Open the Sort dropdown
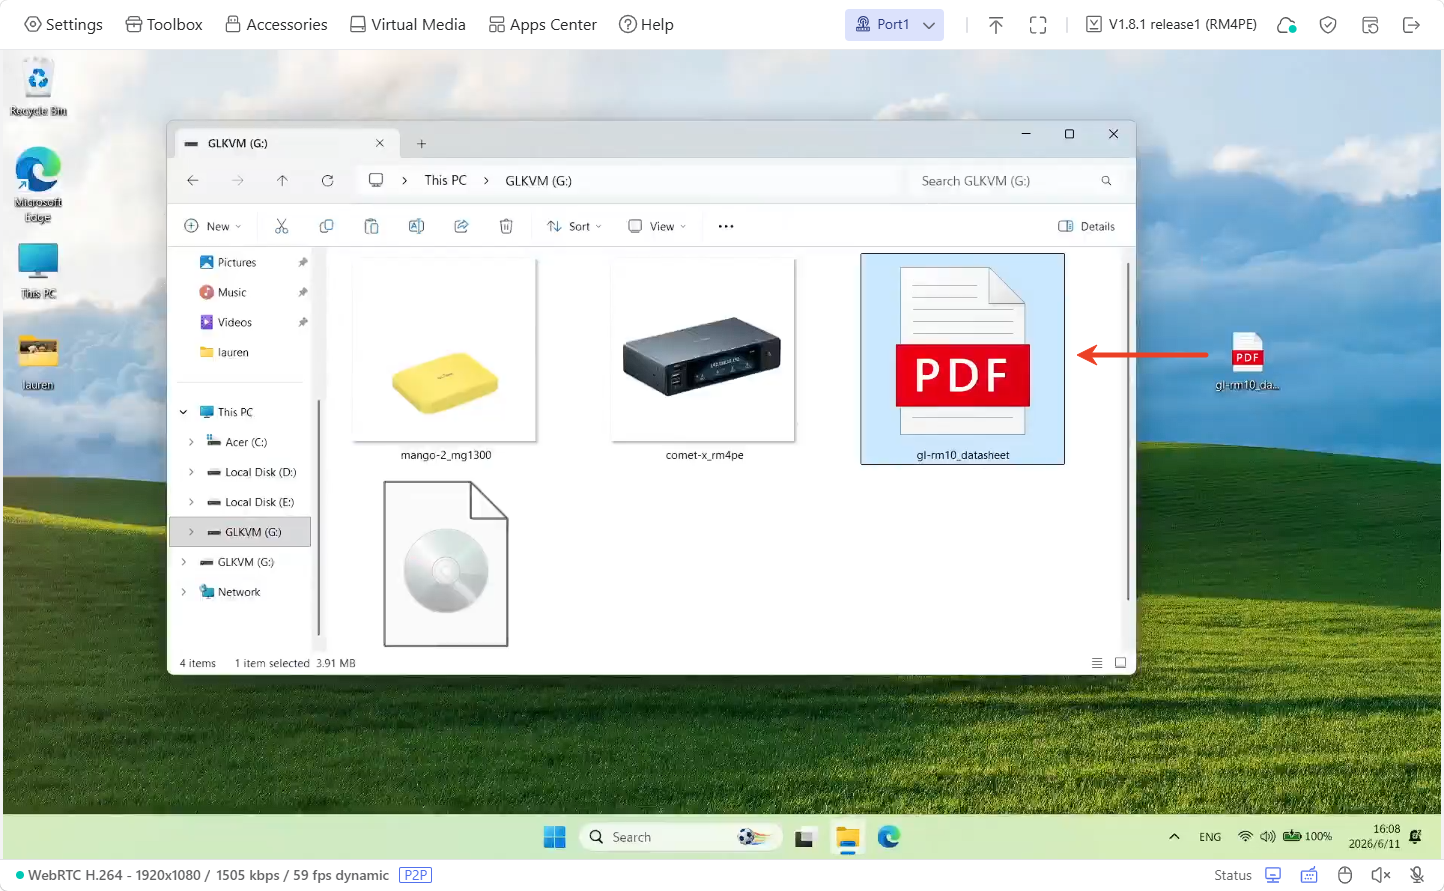 [574, 226]
